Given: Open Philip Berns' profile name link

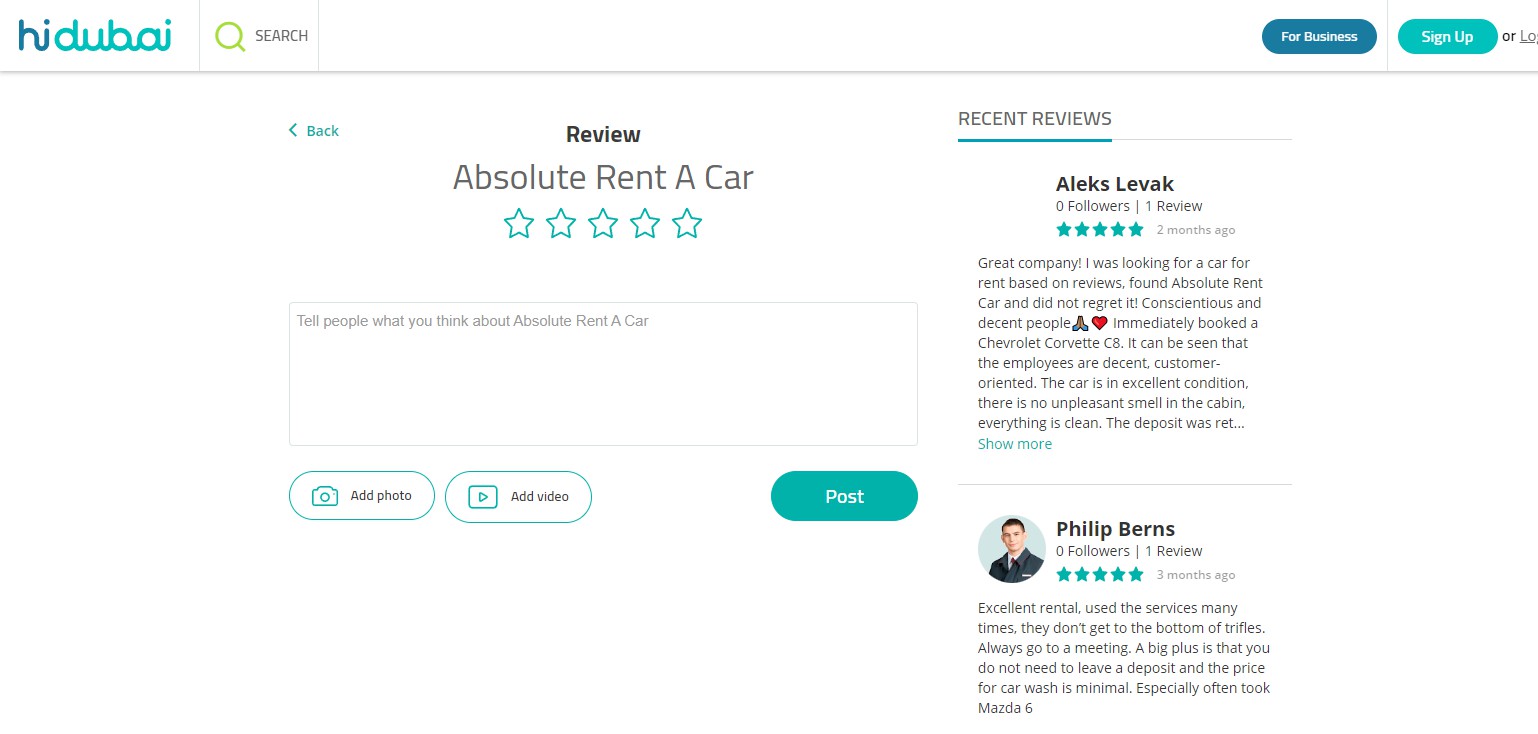Looking at the screenshot, I should tap(1115, 529).
